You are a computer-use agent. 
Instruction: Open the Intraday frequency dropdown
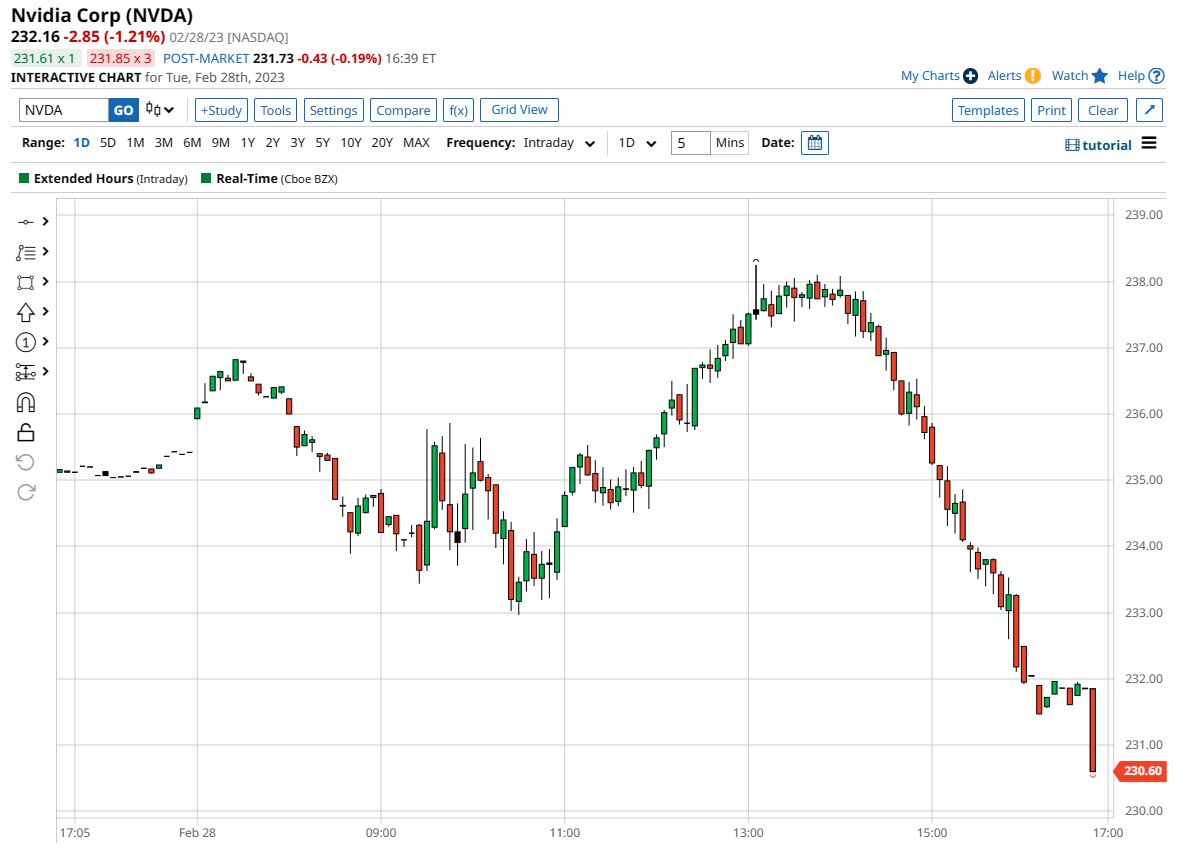(x=559, y=143)
